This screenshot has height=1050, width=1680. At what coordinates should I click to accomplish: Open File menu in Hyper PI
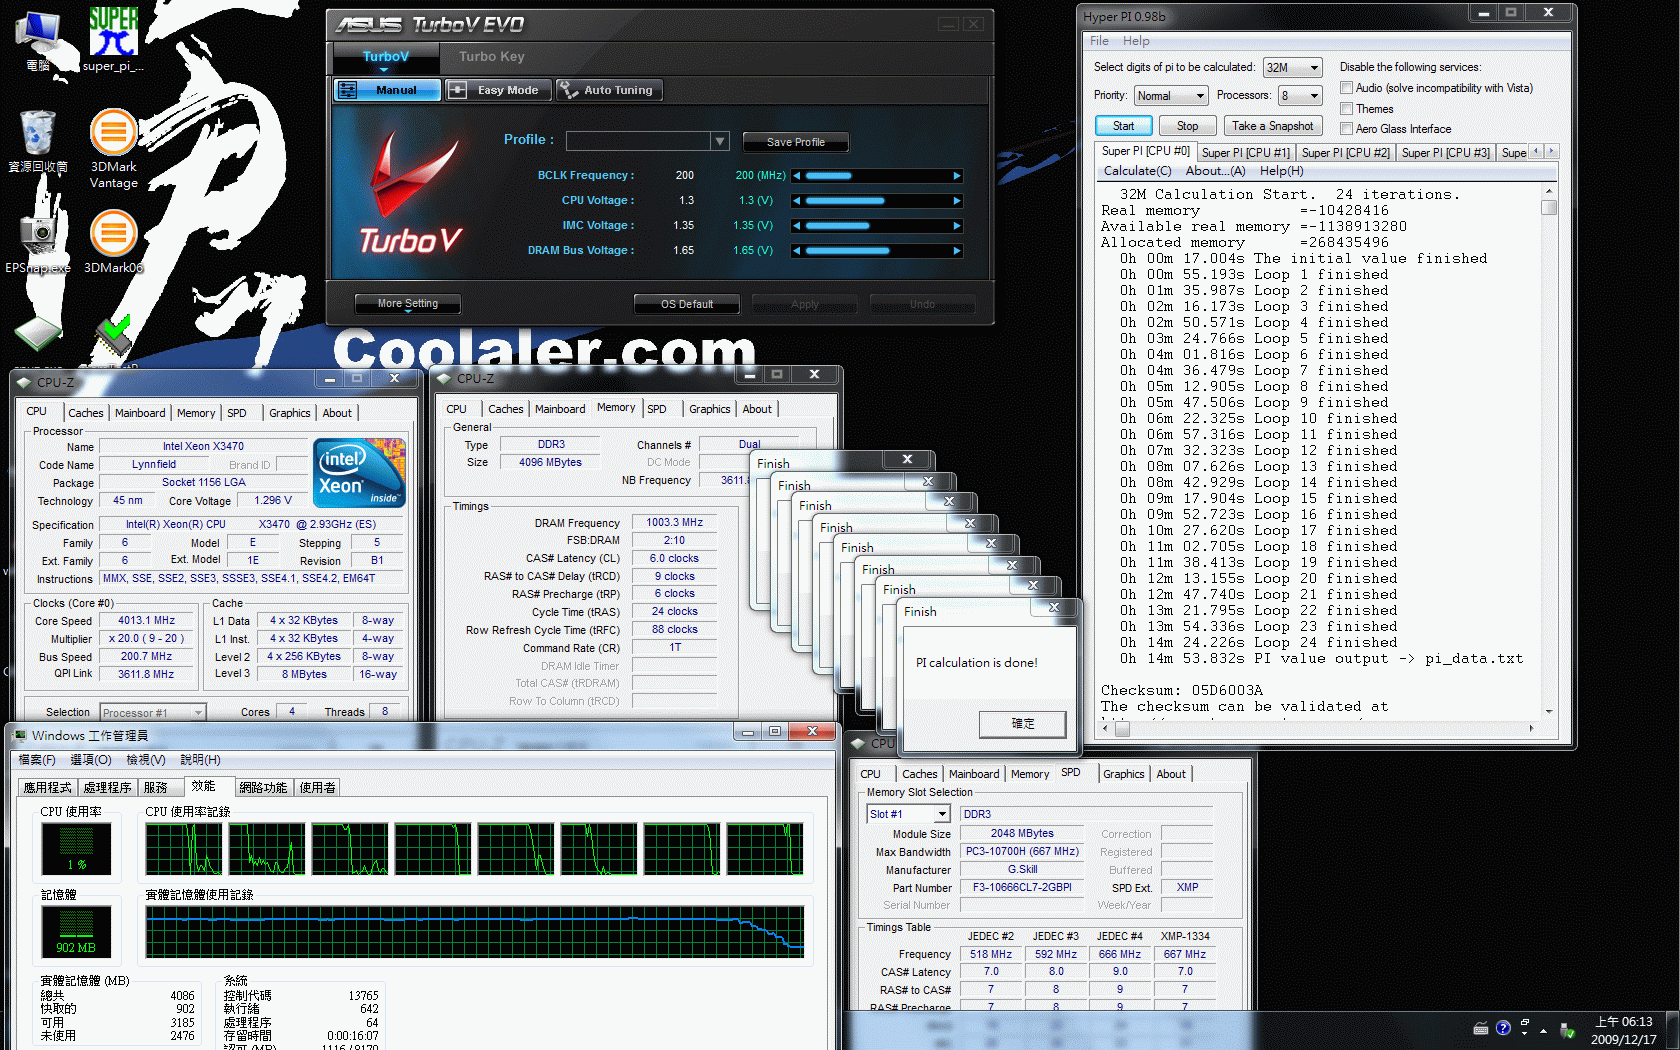1099,41
